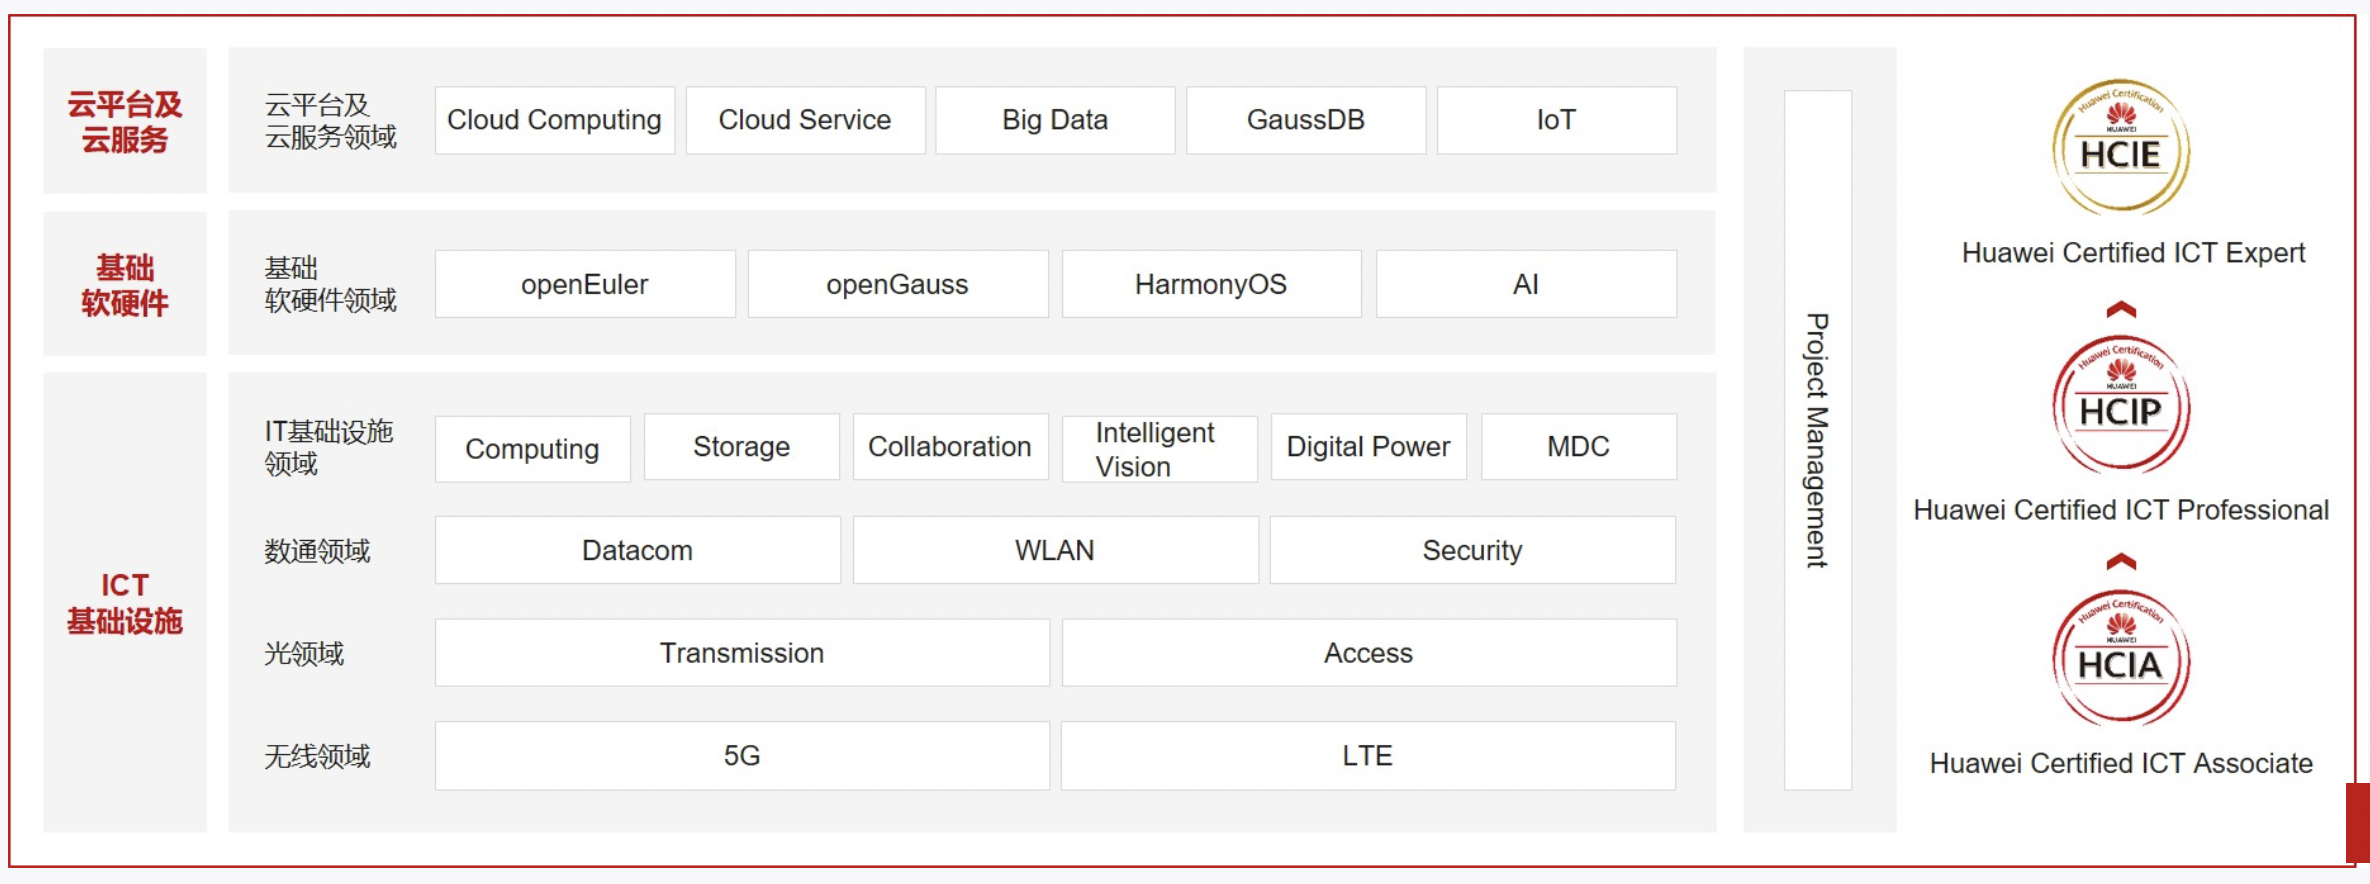Click the Huawei Certified ICT Professional label
Image resolution: width=2370 pixels, height=884 pixels.
[x=2121, y=510]
